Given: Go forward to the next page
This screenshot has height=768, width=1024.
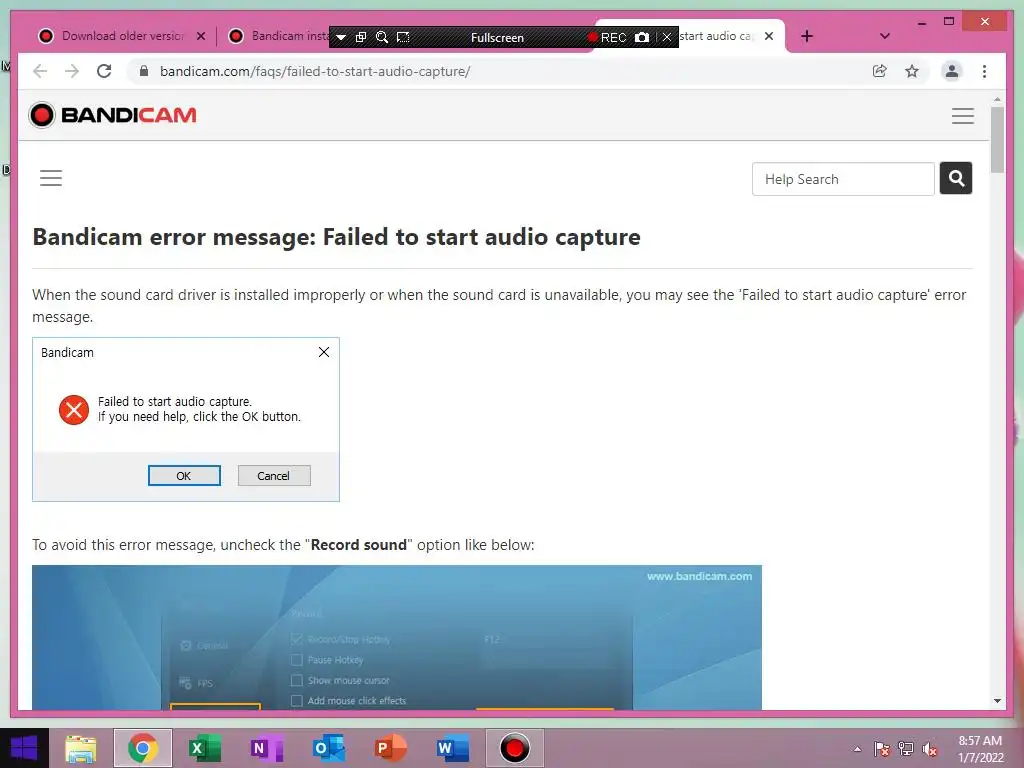Looking at the screenshot, I should point(72,71).
